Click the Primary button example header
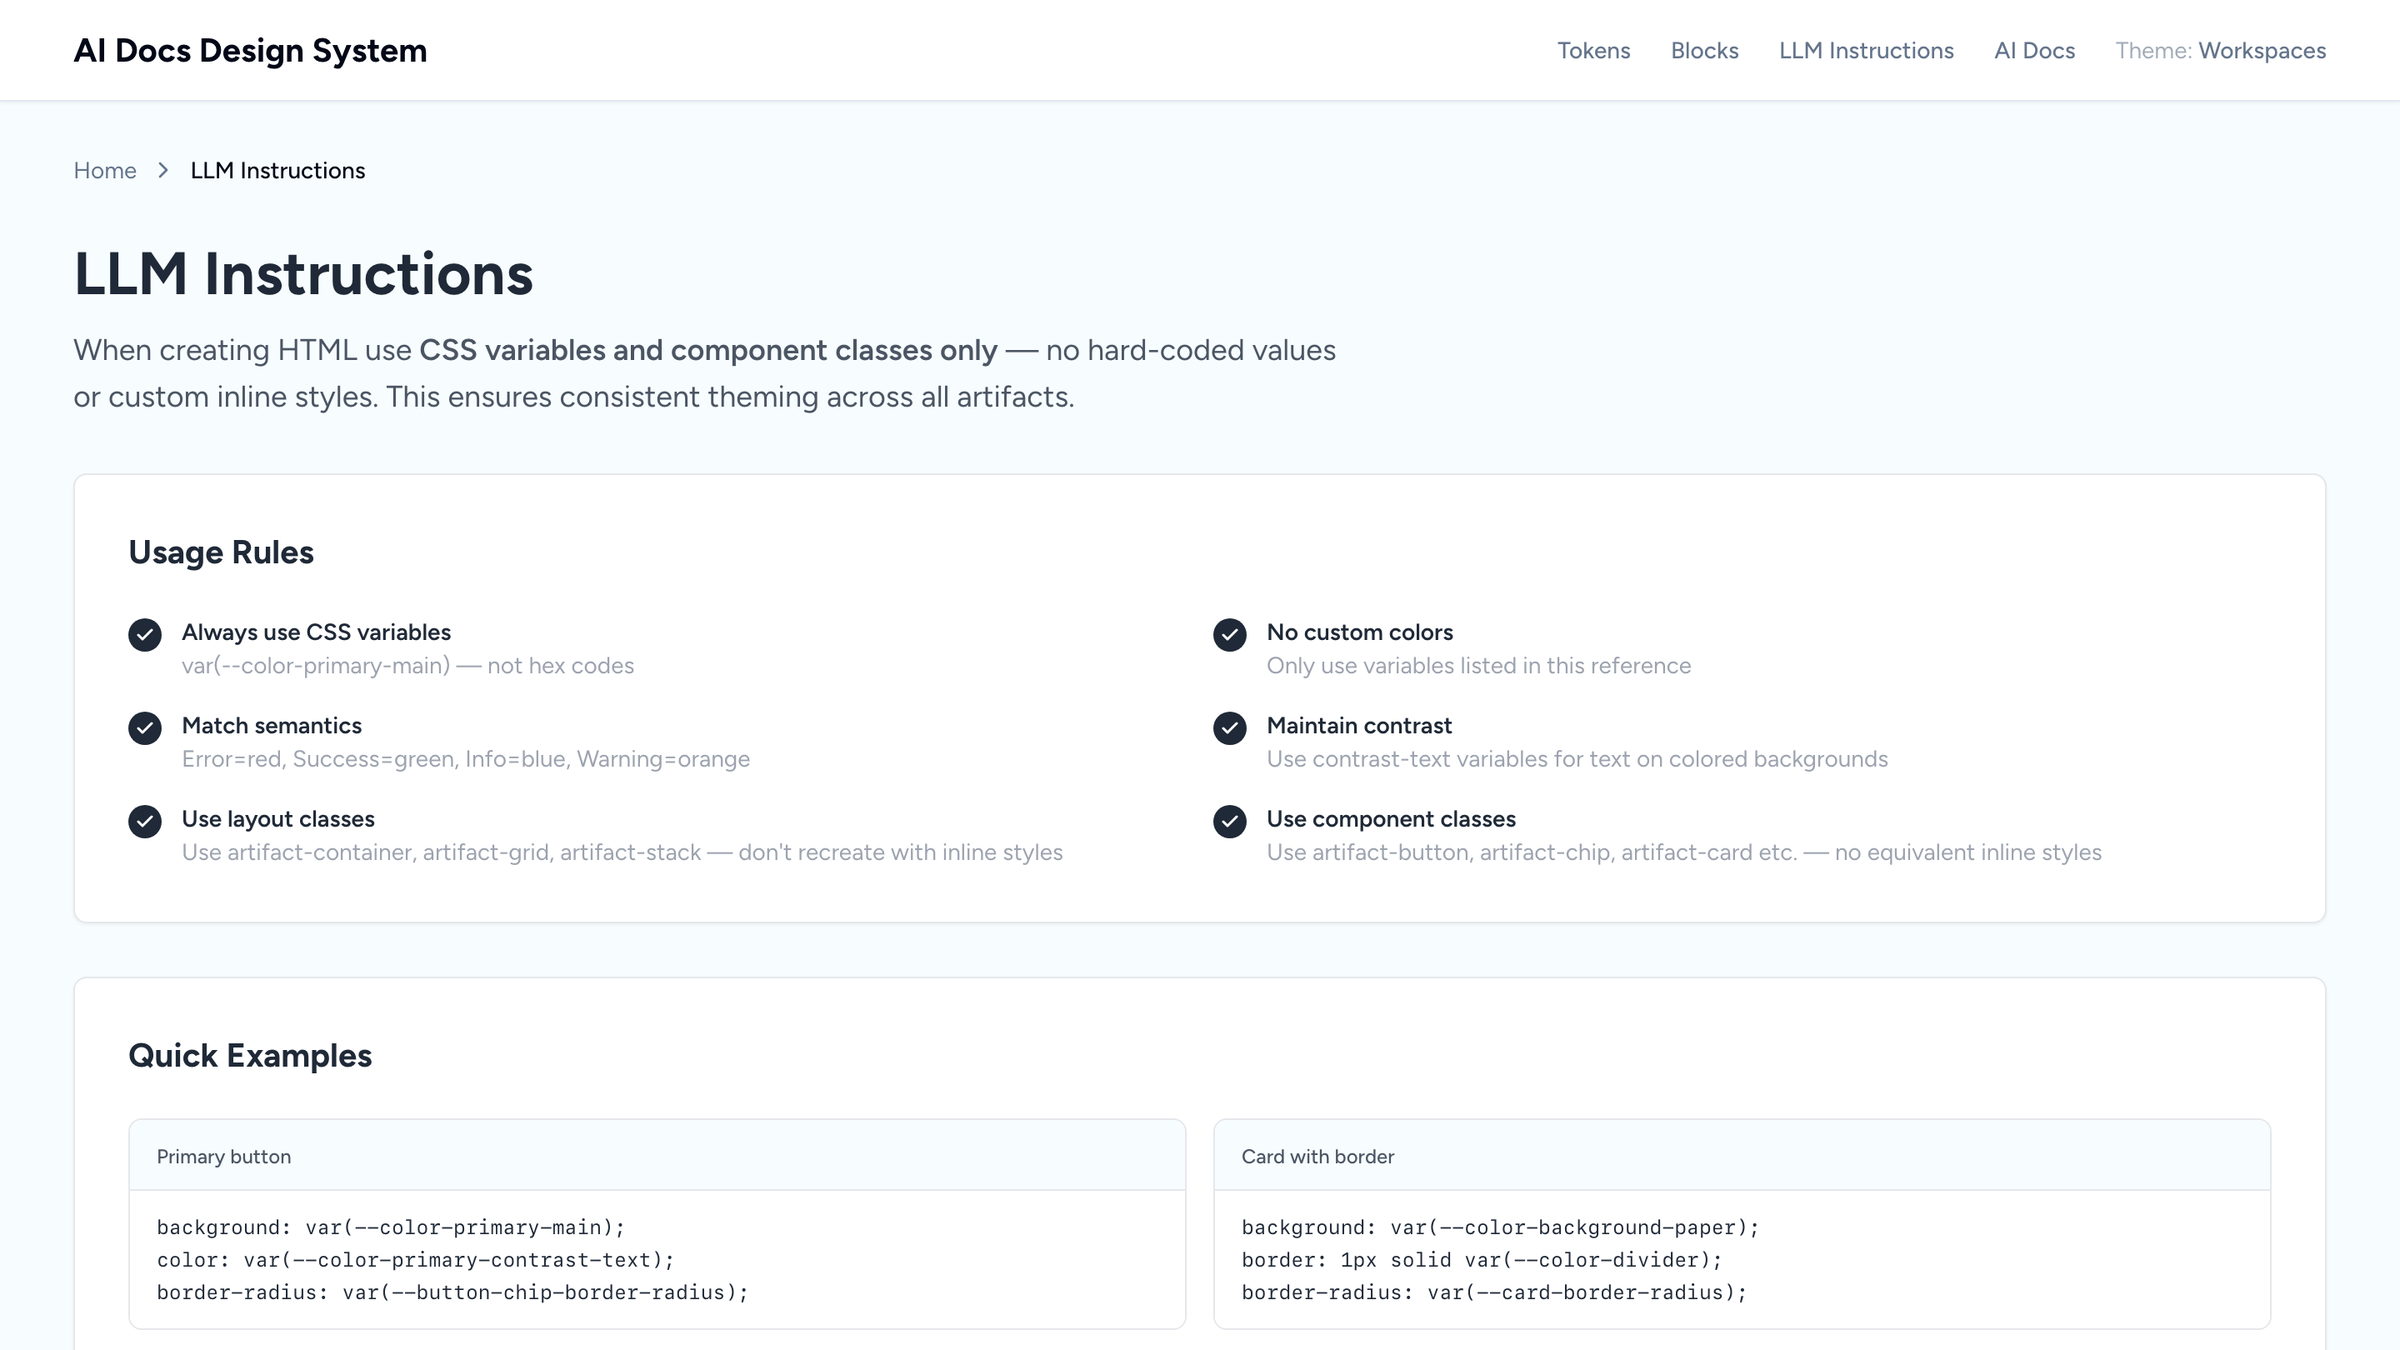 (657, 1155)
